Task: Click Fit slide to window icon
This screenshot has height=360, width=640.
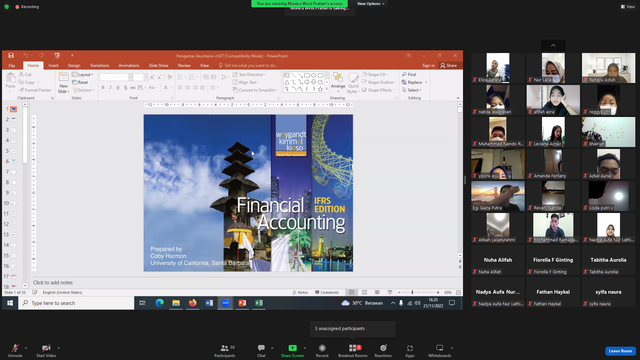Action: click(x=458, y=292)
